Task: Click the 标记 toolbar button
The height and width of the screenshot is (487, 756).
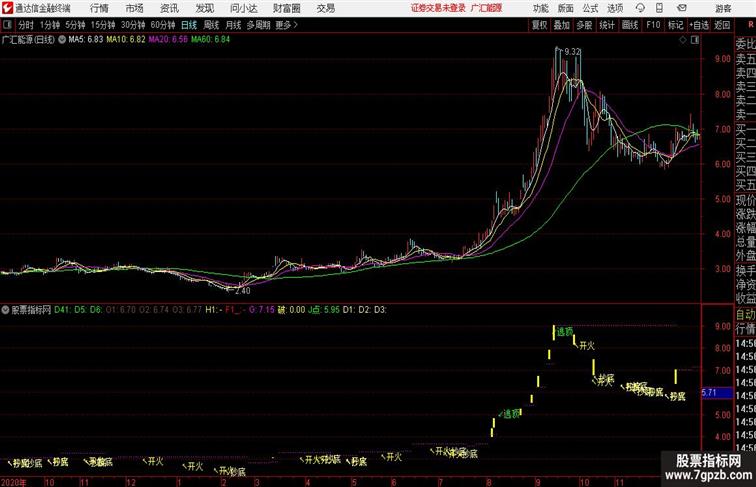Action: (675, 25)
